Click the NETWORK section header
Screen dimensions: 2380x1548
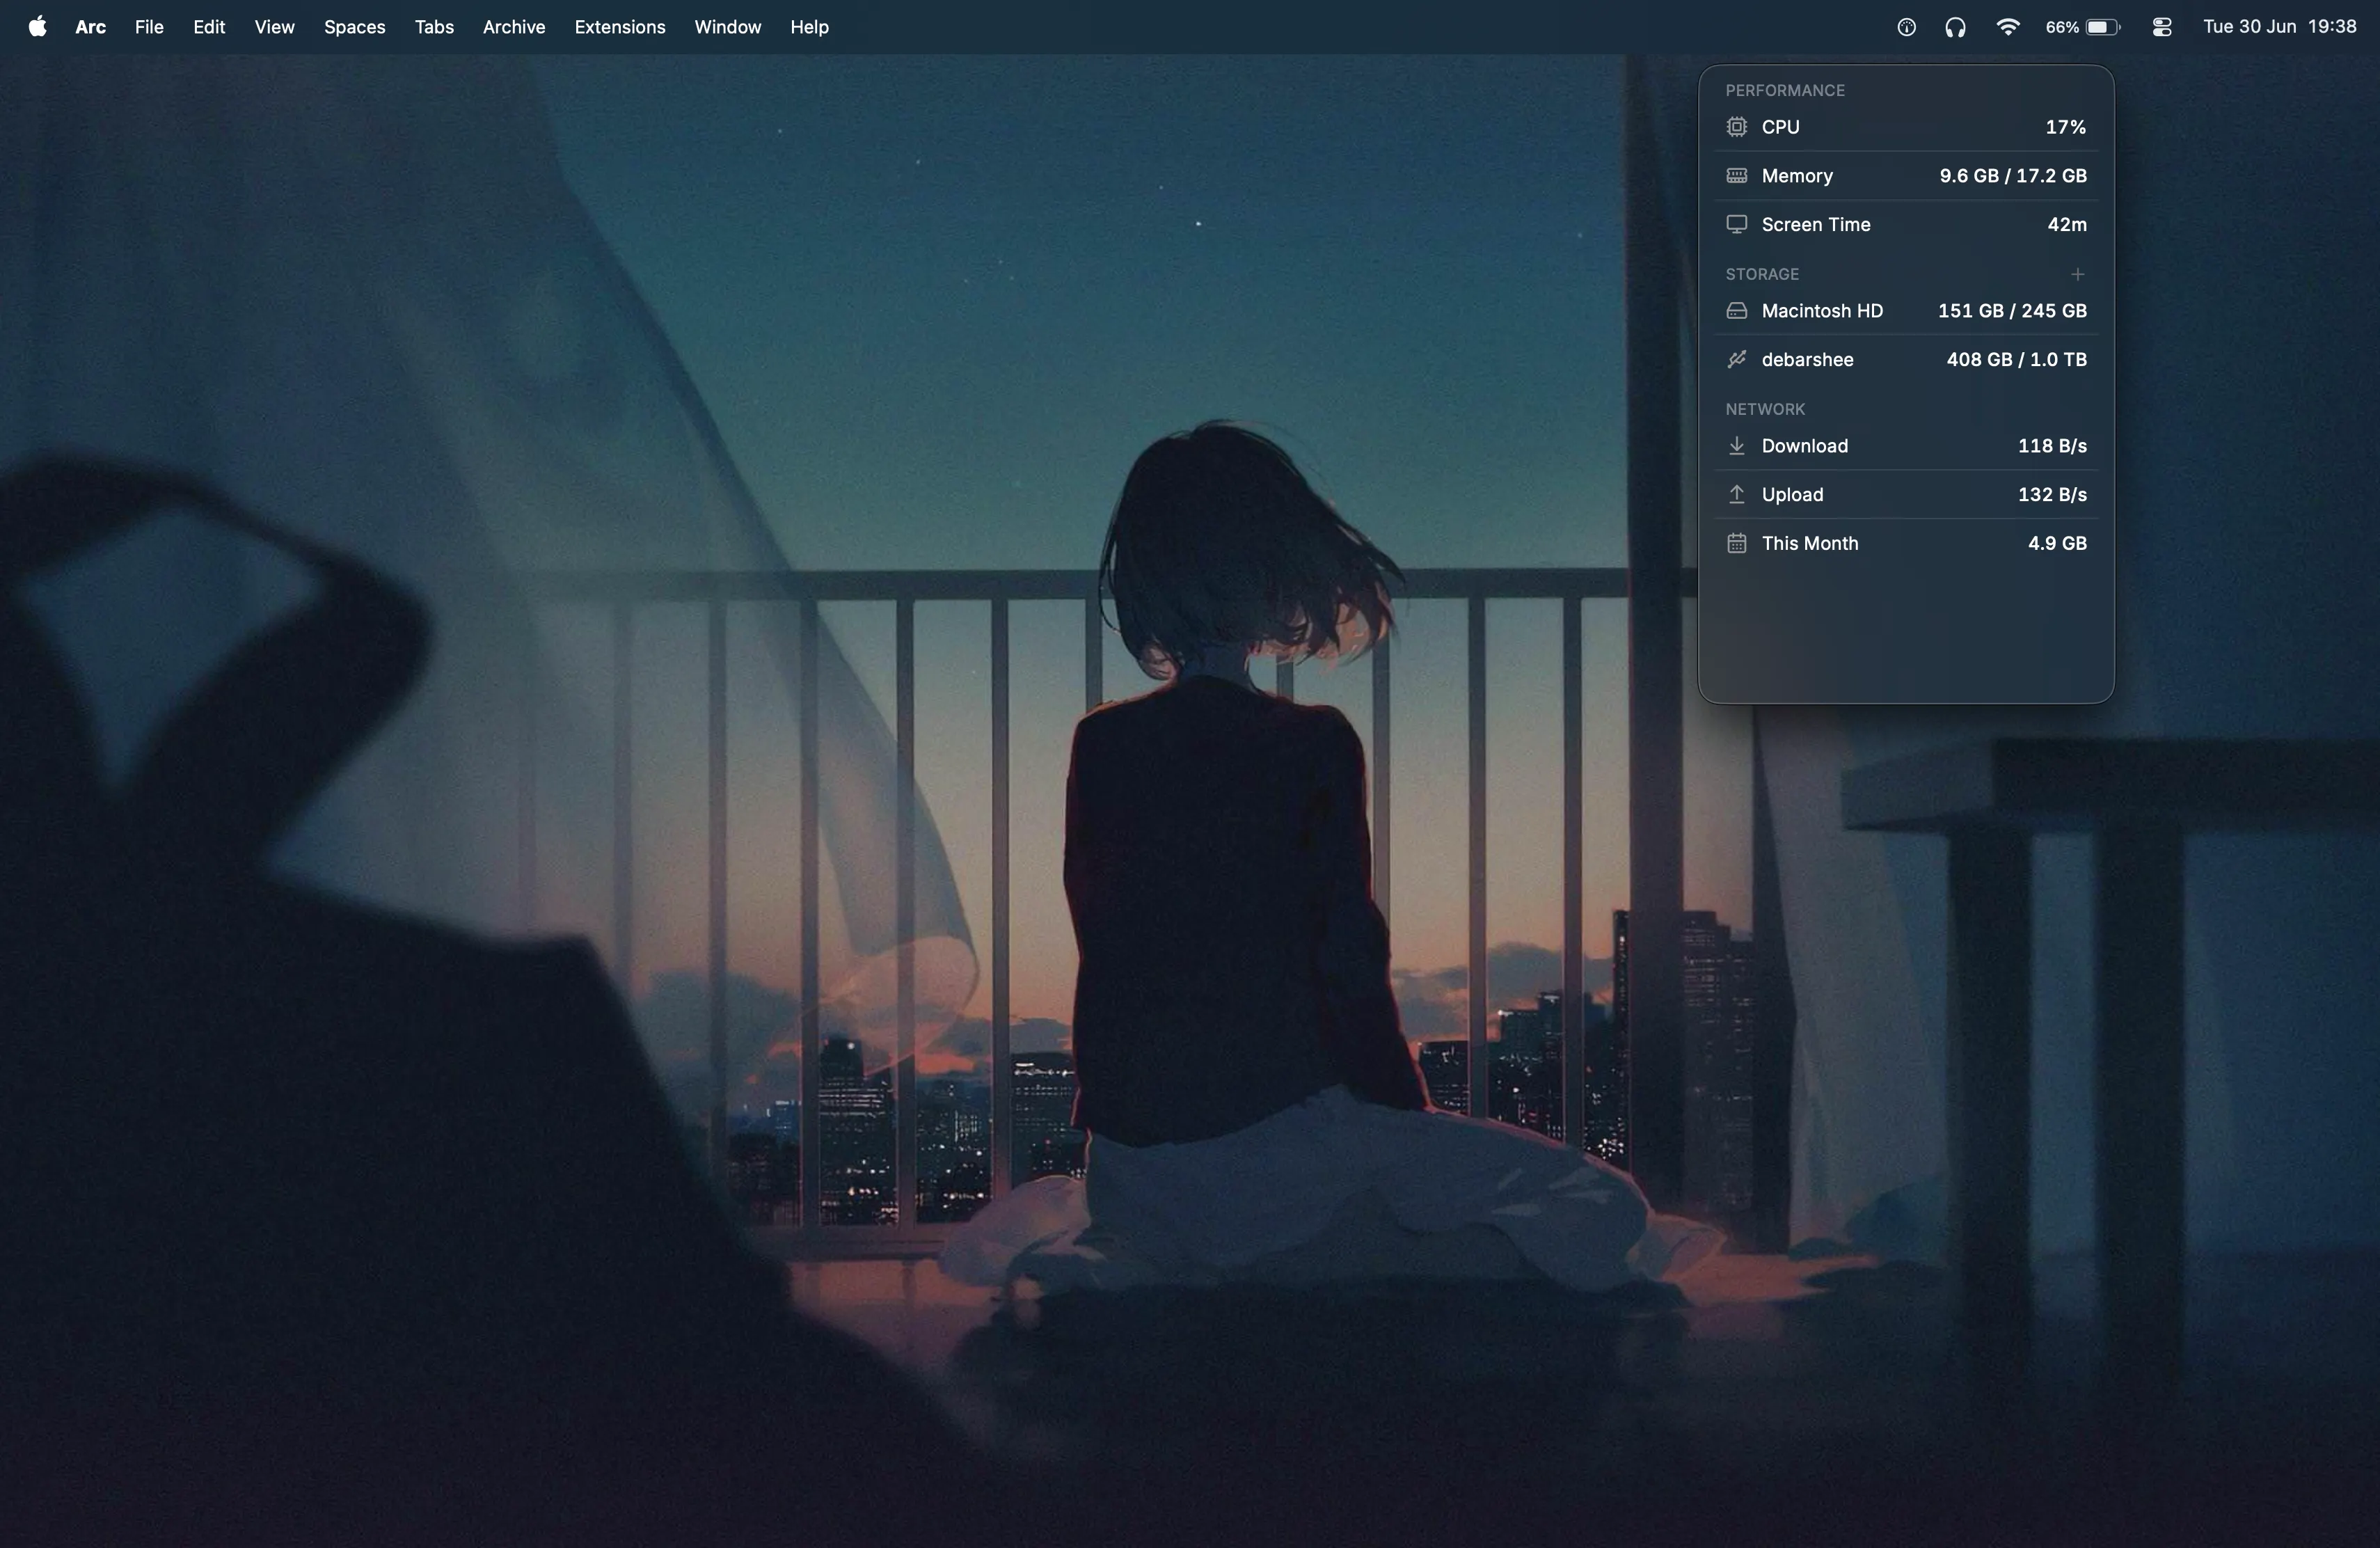1765,409
